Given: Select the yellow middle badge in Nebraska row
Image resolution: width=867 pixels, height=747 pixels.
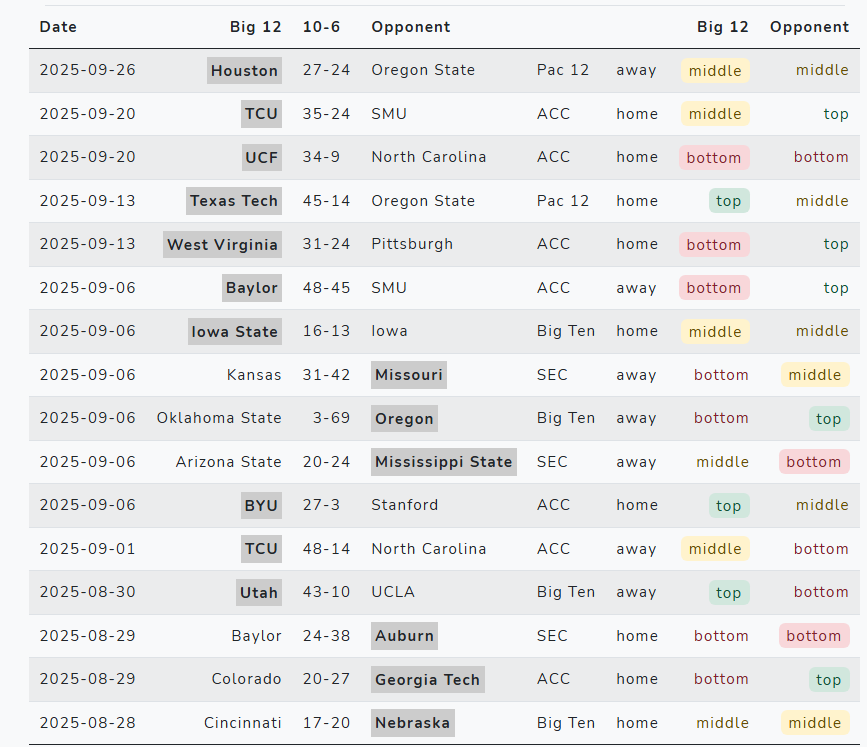Looking at the screenshot, I should tap(815, 723).
